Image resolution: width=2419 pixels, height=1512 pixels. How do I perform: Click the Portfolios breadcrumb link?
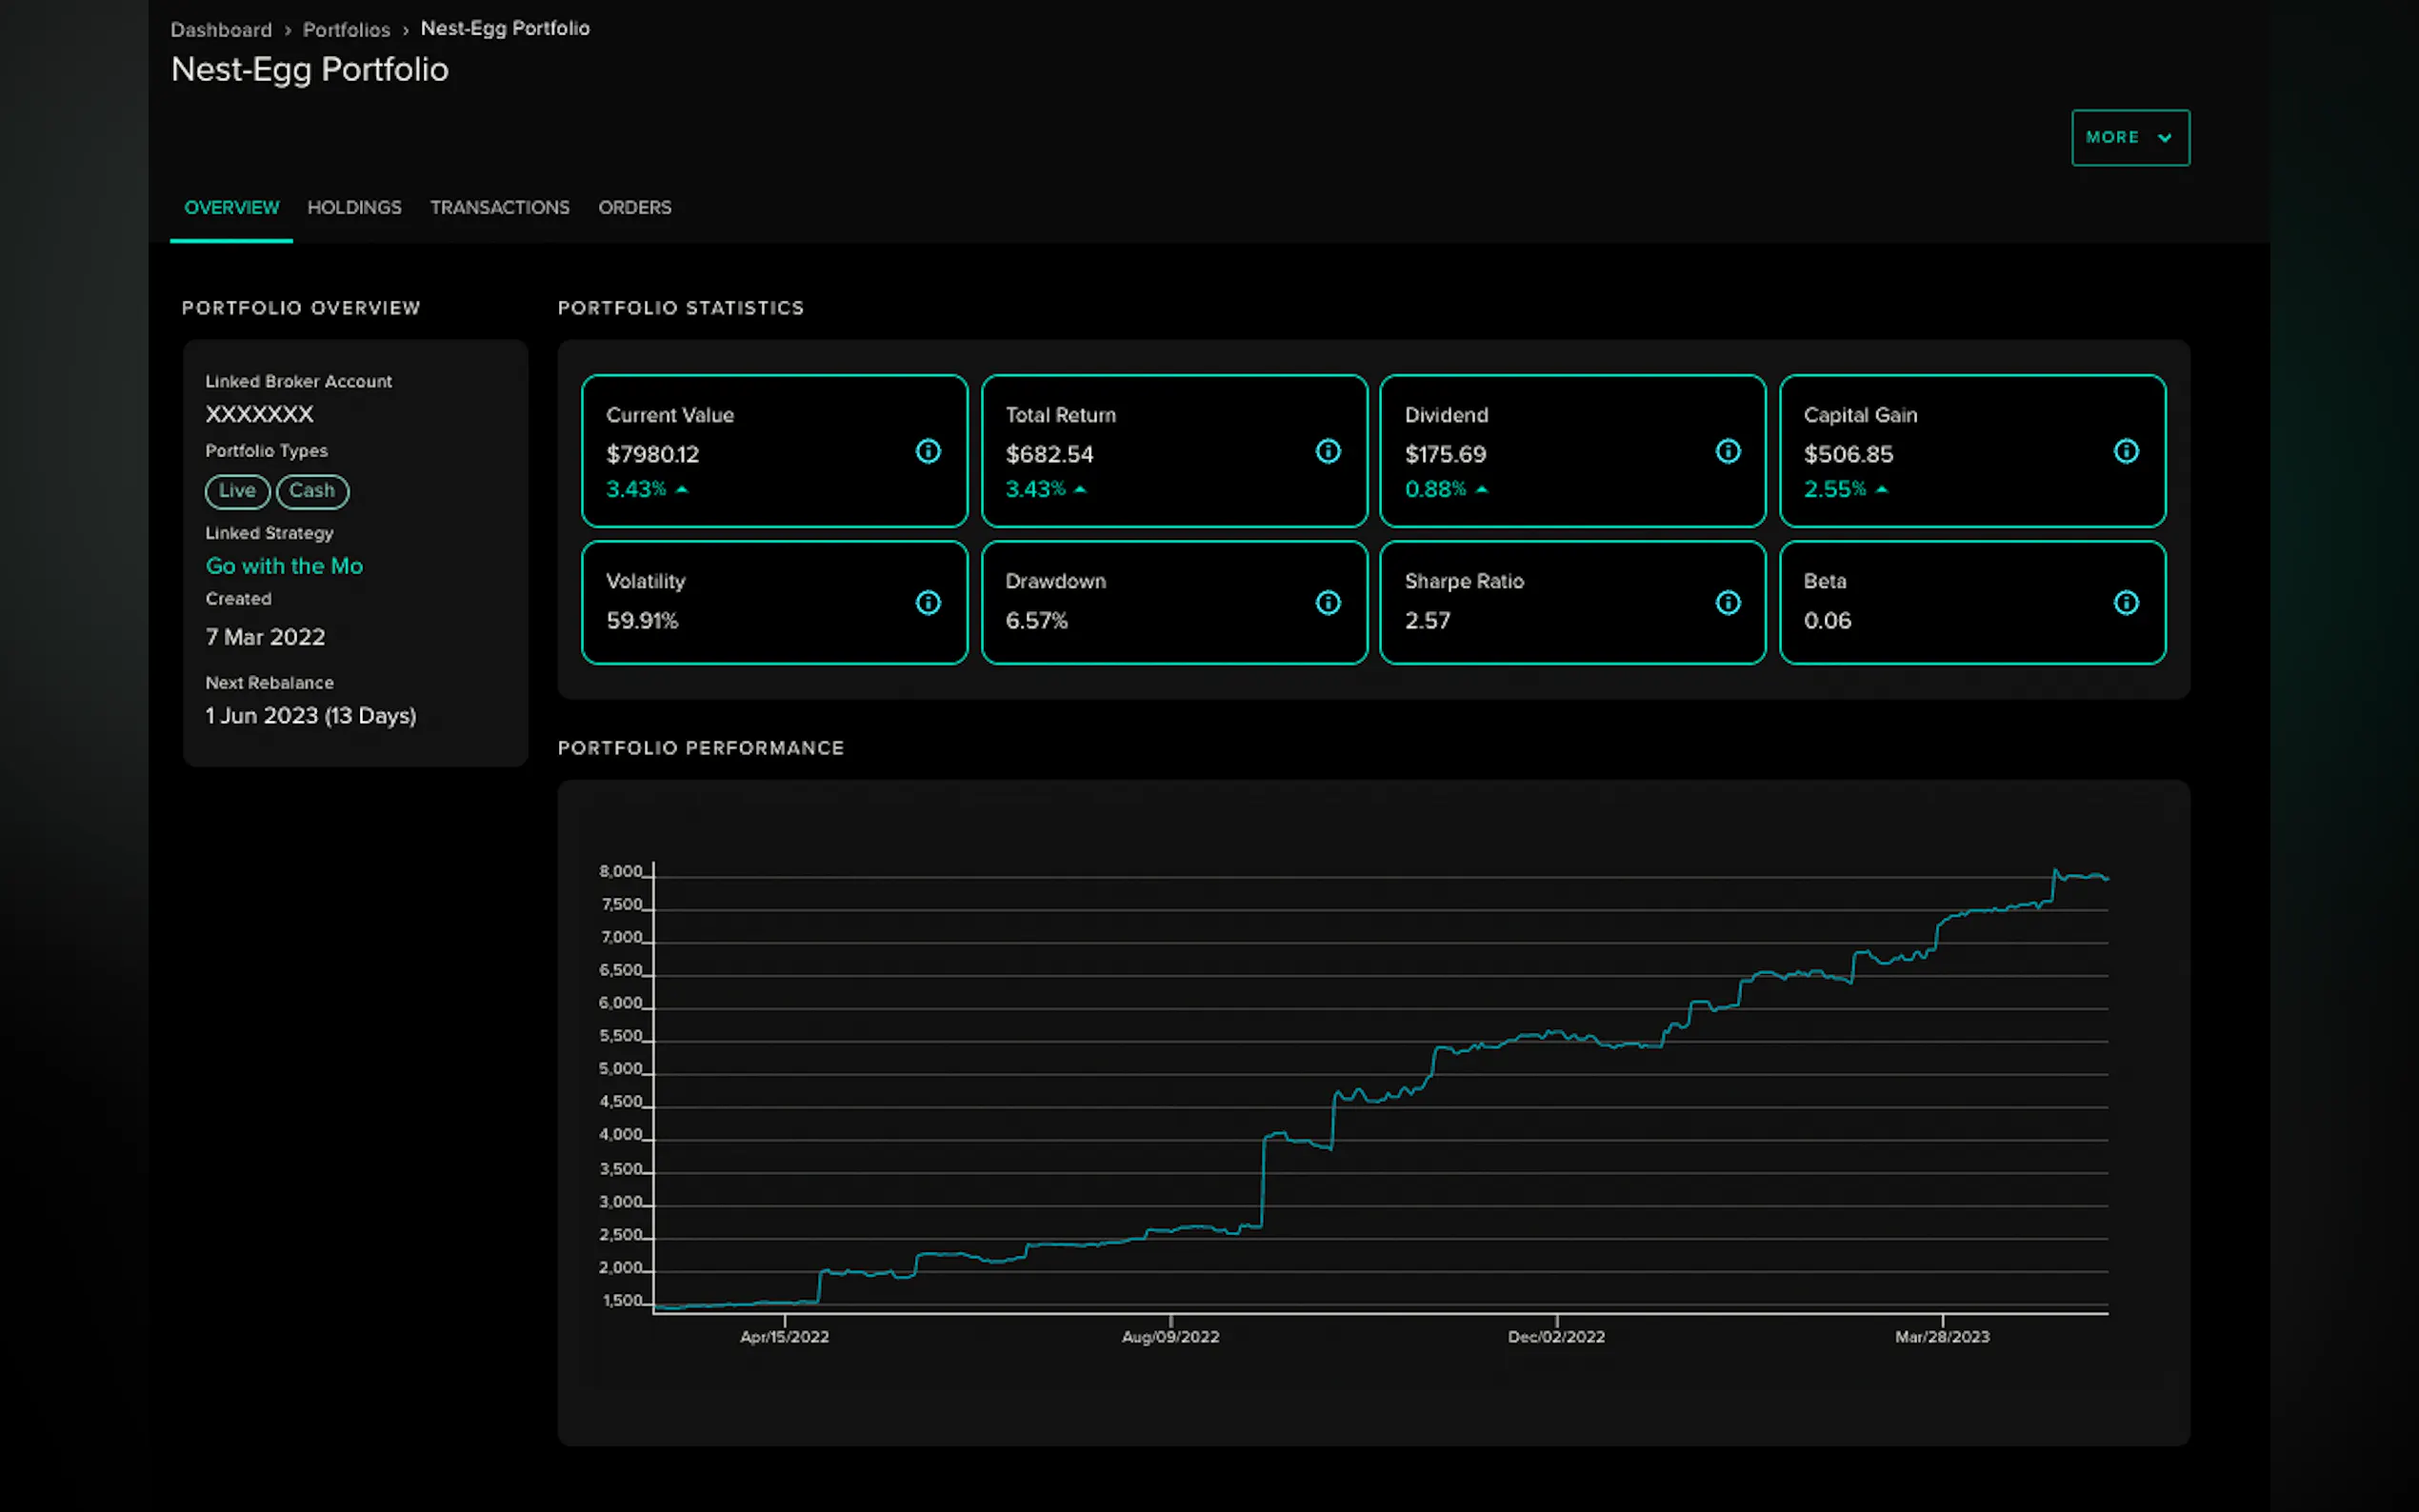[346, 29]
